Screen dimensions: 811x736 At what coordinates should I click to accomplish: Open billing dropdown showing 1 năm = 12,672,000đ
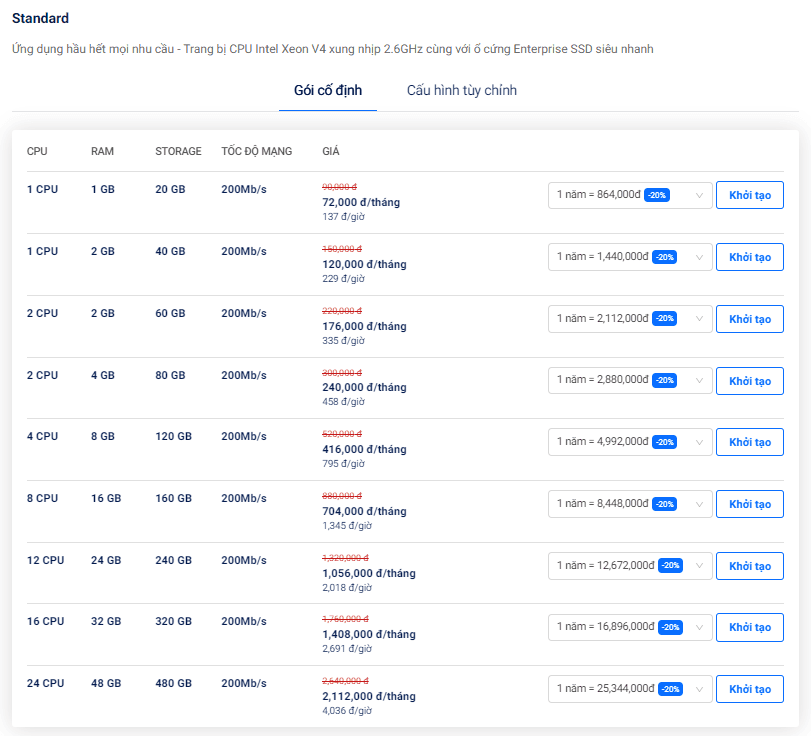point(630,565)
